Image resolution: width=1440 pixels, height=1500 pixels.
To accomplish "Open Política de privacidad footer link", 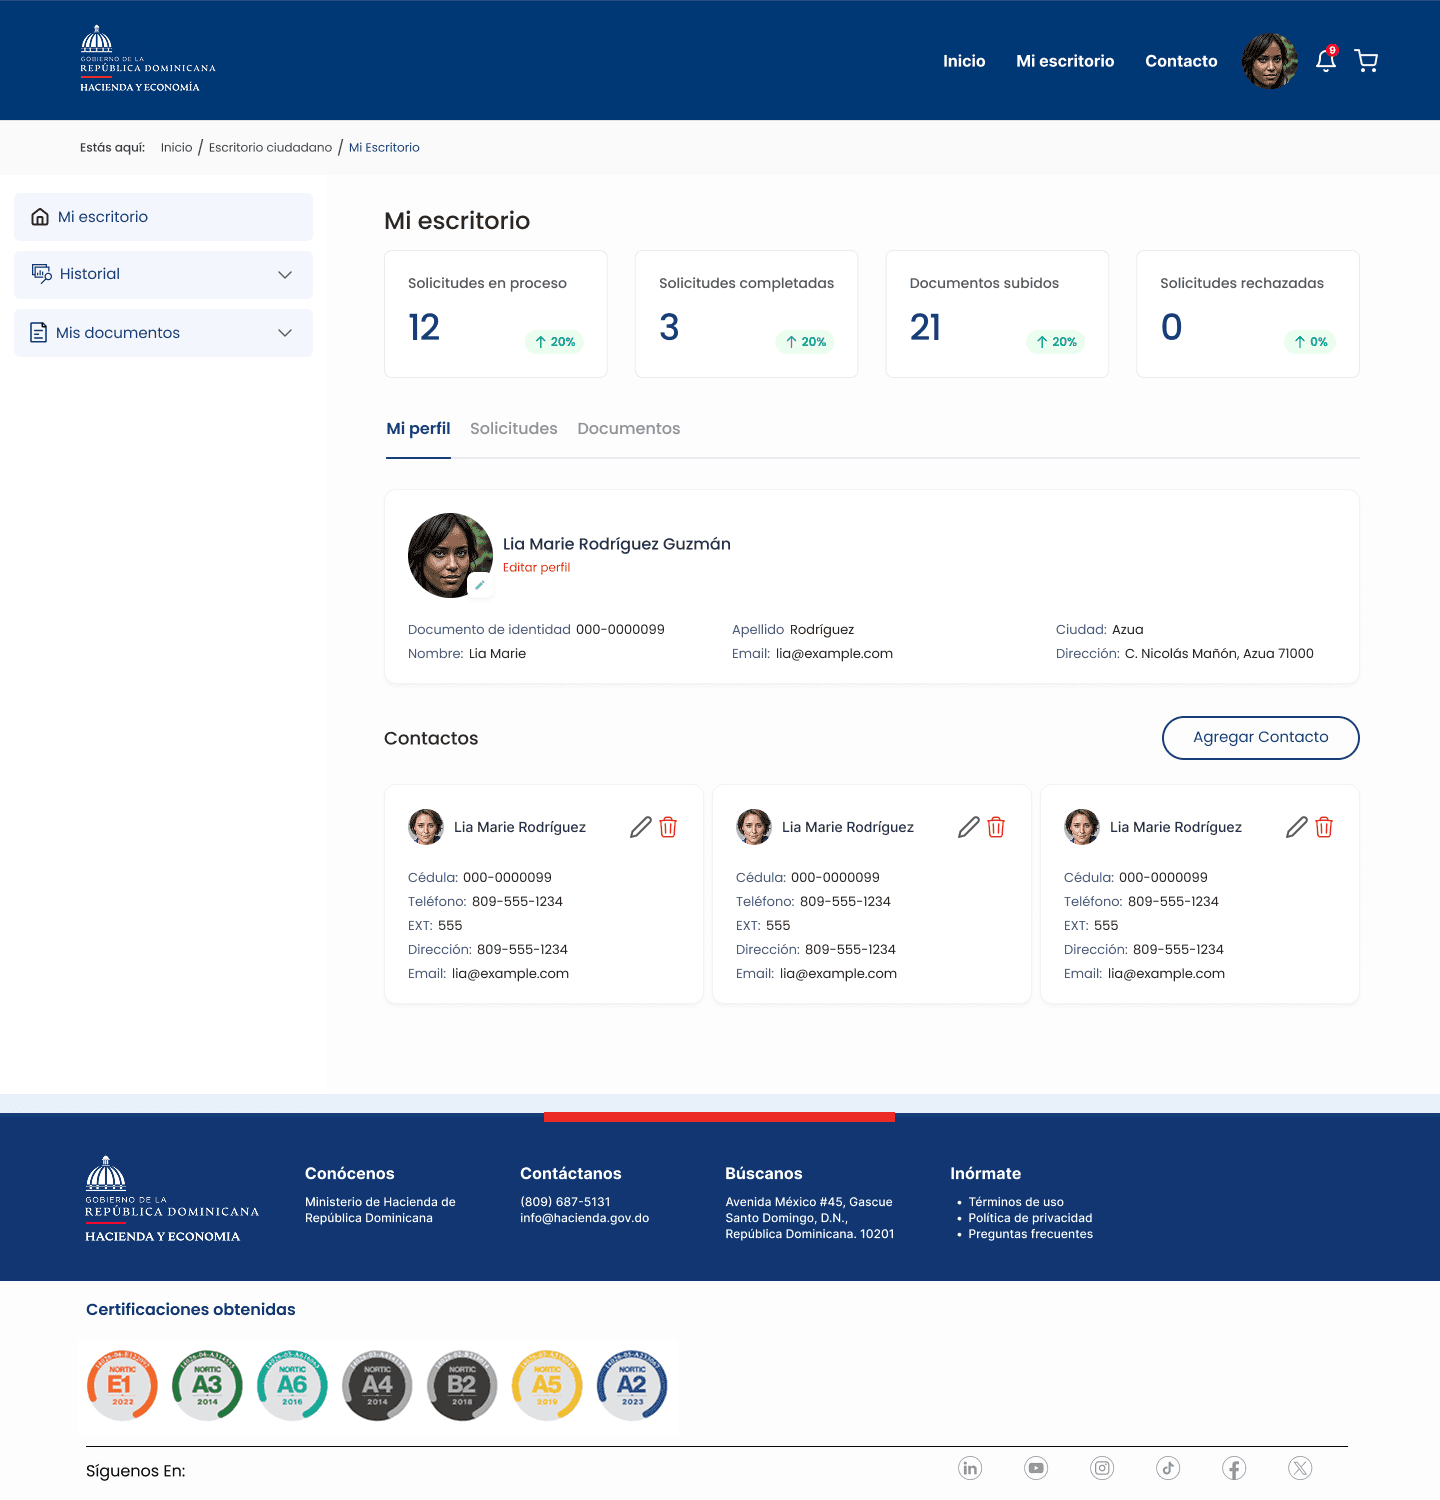I will click(x=1030, y=1218).
